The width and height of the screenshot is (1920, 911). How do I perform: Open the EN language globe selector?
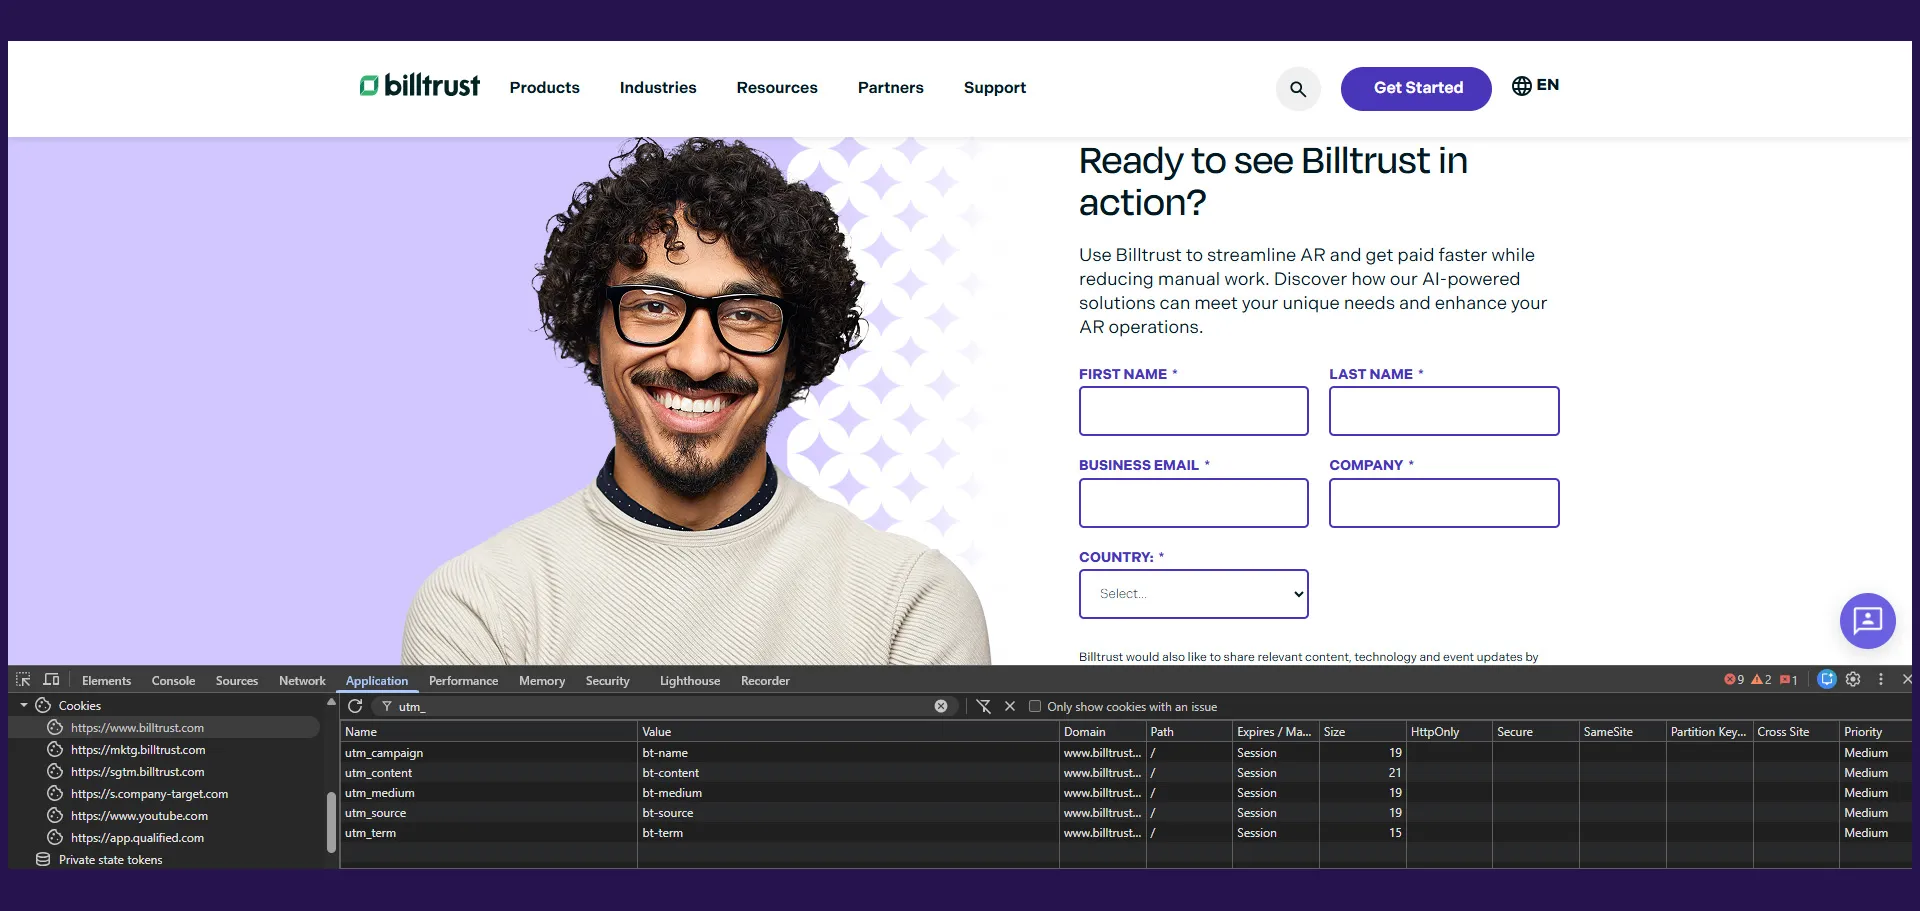(1535, 86)
